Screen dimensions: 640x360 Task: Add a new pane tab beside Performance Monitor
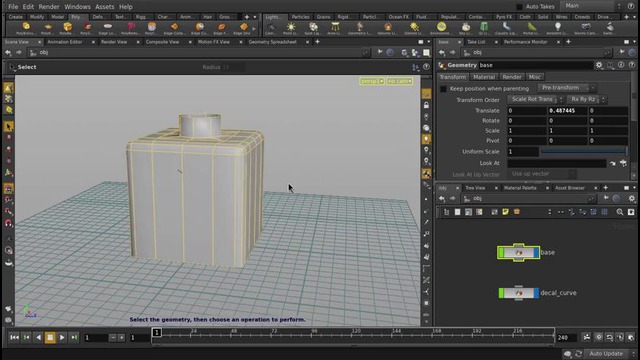click(x=568, y=42)
